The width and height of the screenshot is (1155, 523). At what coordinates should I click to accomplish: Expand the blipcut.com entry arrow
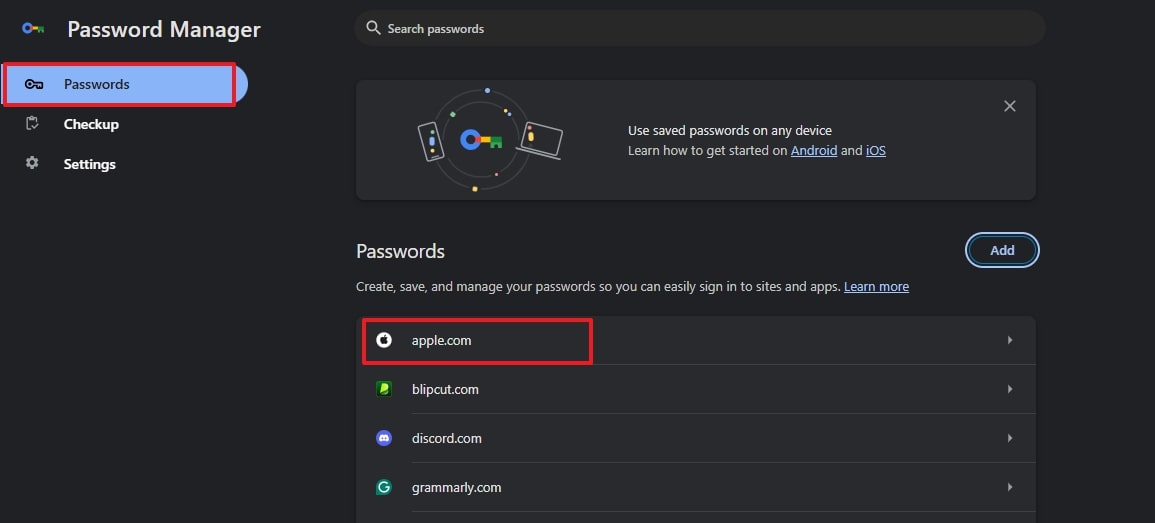[1010, 389]
